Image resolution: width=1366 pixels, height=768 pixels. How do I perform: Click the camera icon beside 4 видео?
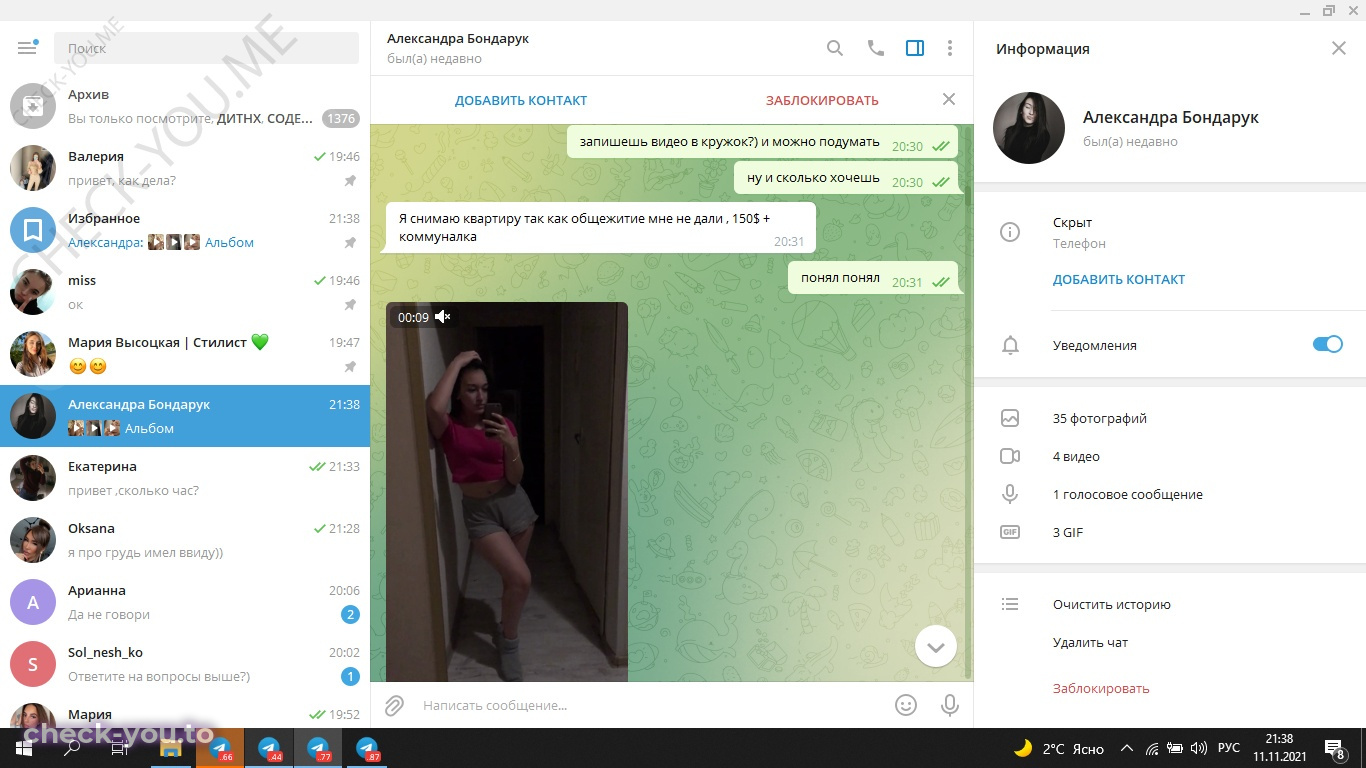tap(1010, 456)
